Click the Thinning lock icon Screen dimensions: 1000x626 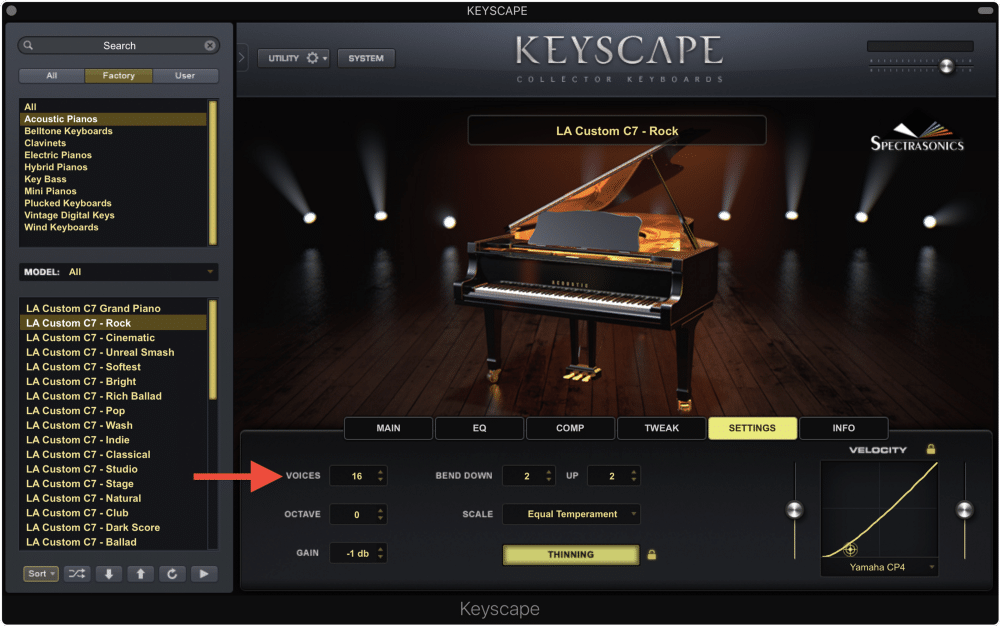651,554
